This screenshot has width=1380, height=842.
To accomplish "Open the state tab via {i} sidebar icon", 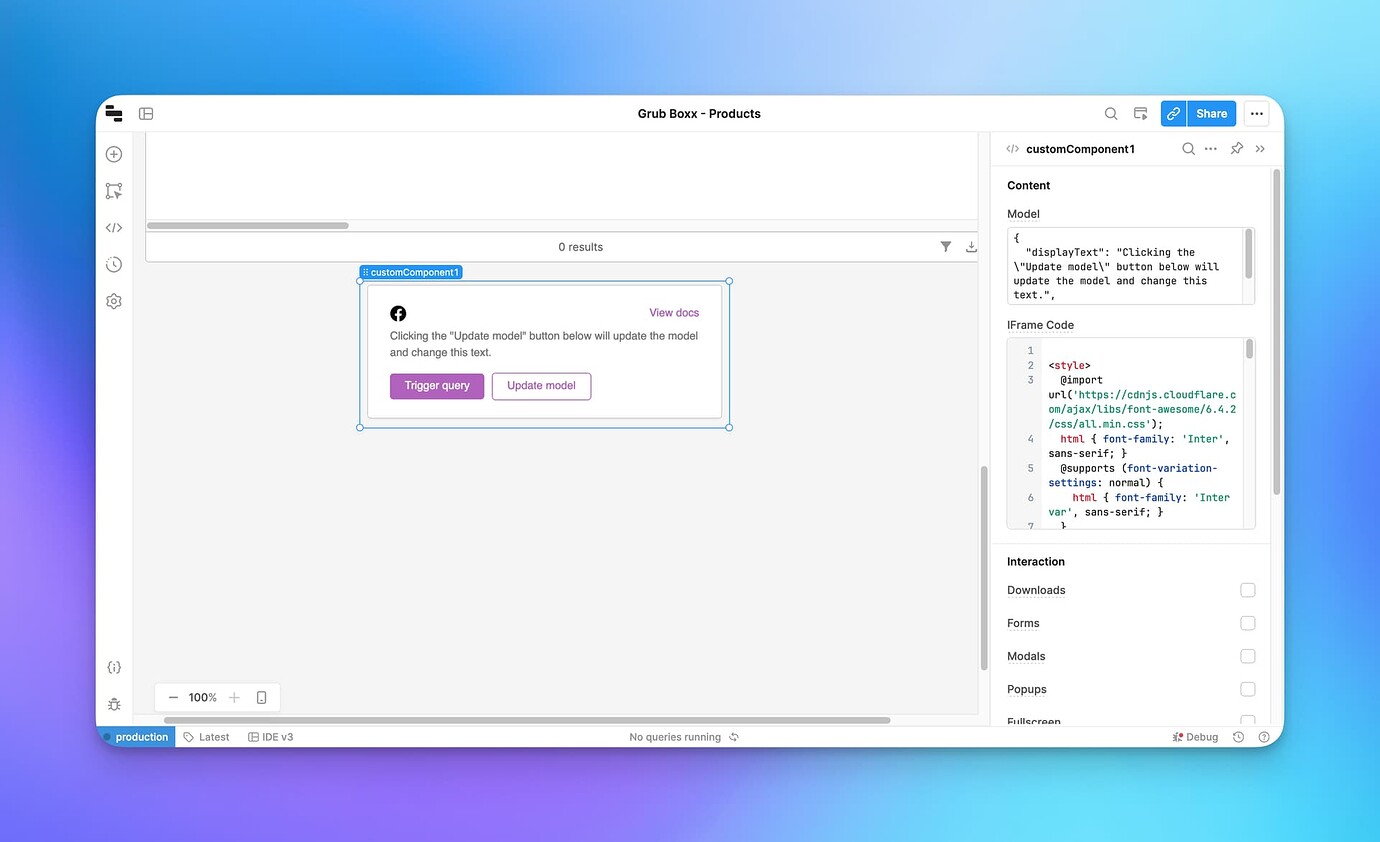I will point(113,666).
